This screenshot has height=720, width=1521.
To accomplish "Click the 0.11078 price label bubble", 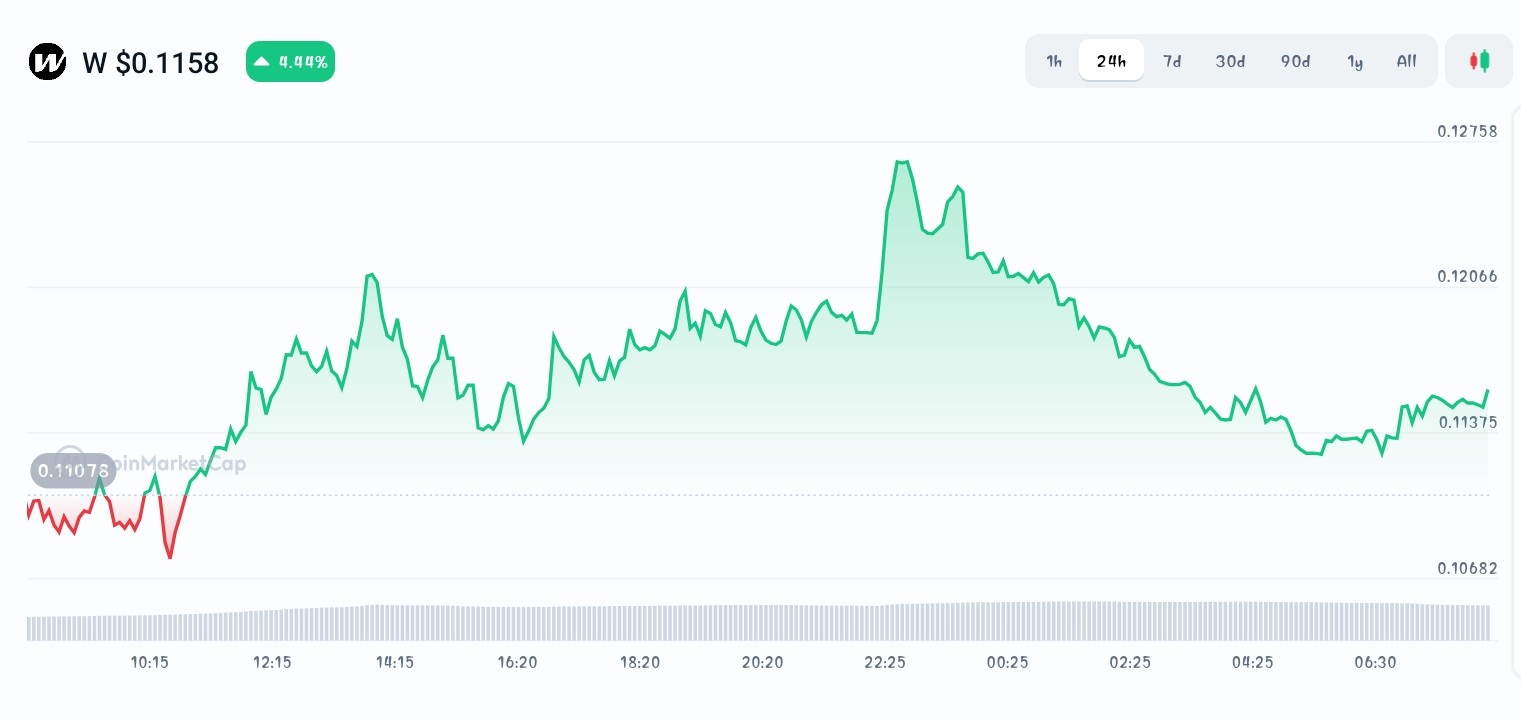I will click(x=73, y=470).
